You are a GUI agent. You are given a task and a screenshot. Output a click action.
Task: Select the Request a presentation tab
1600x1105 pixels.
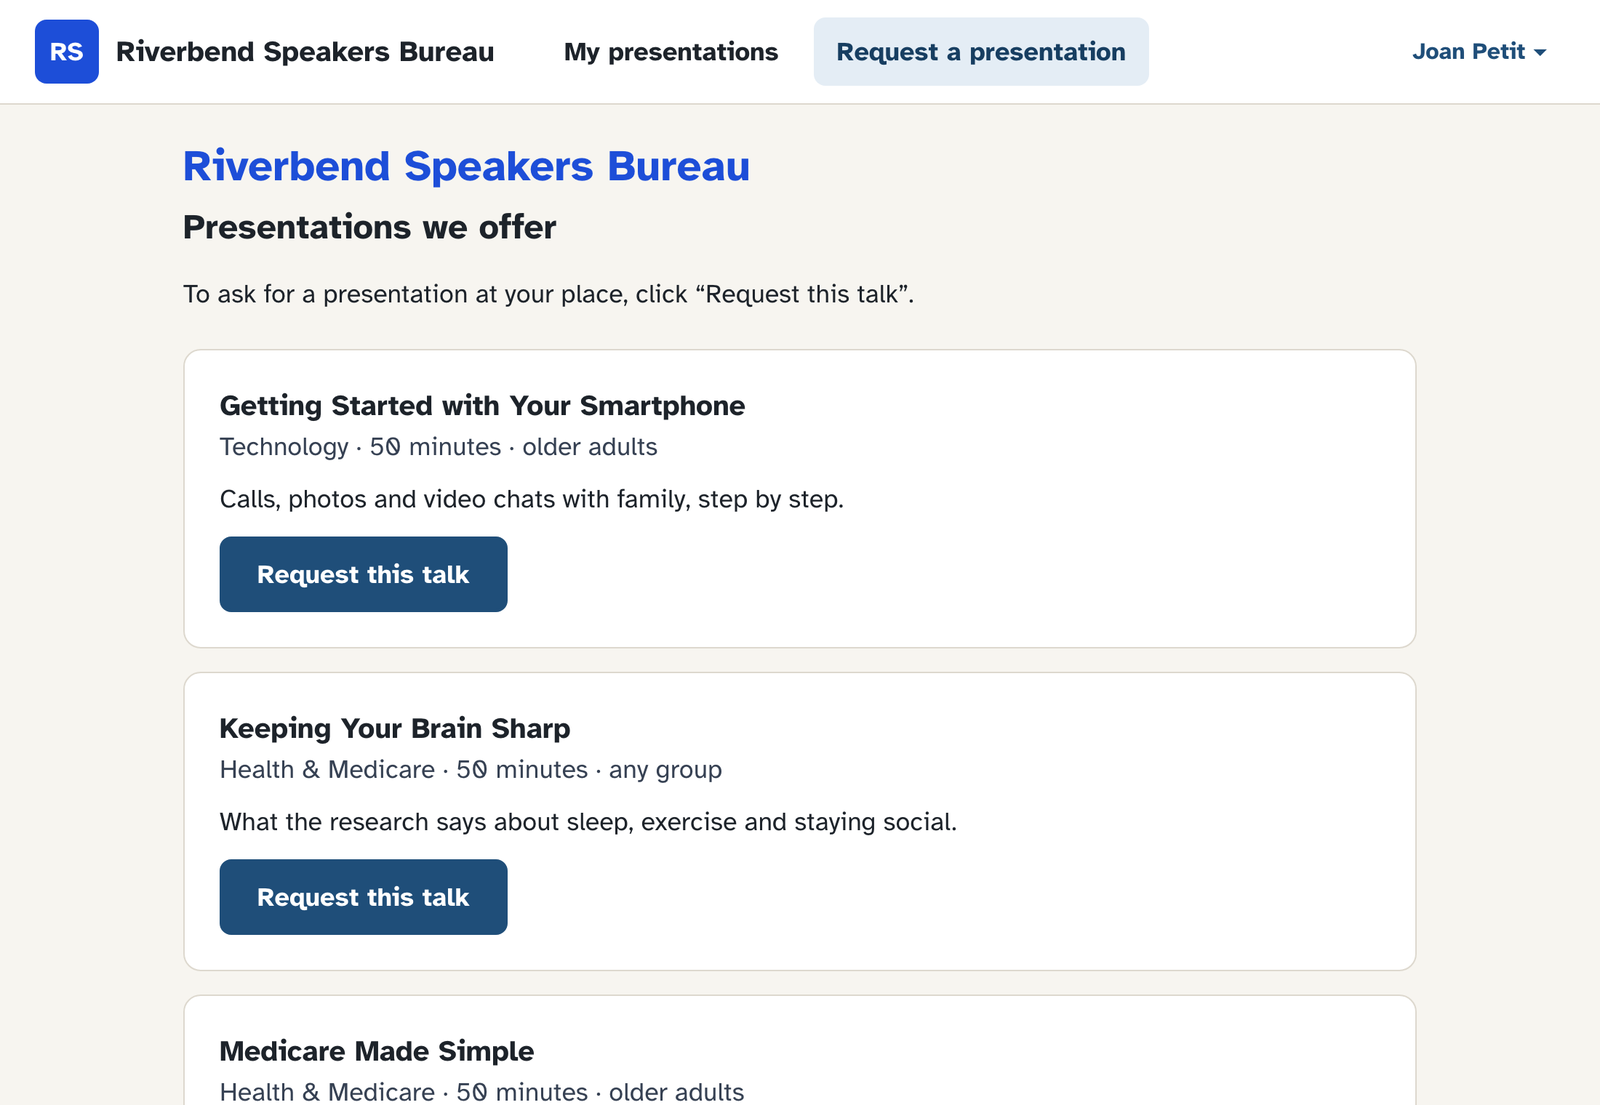pyautogui.click(x=981, y=52)
